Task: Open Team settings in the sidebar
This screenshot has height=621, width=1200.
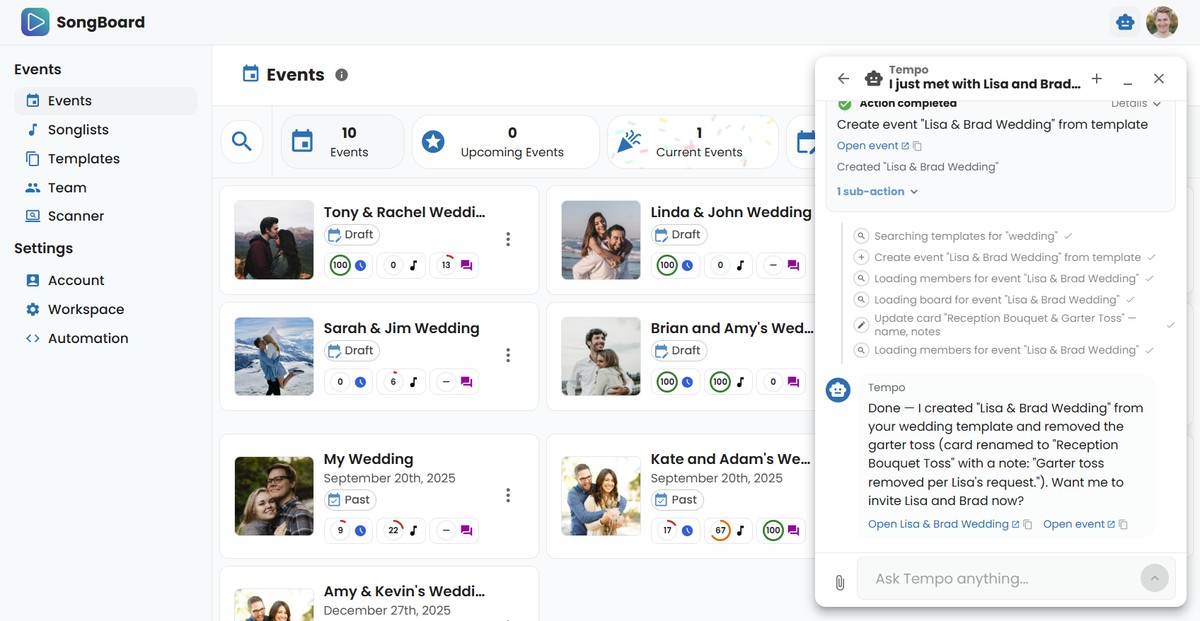Action: (x=66, y=187)
